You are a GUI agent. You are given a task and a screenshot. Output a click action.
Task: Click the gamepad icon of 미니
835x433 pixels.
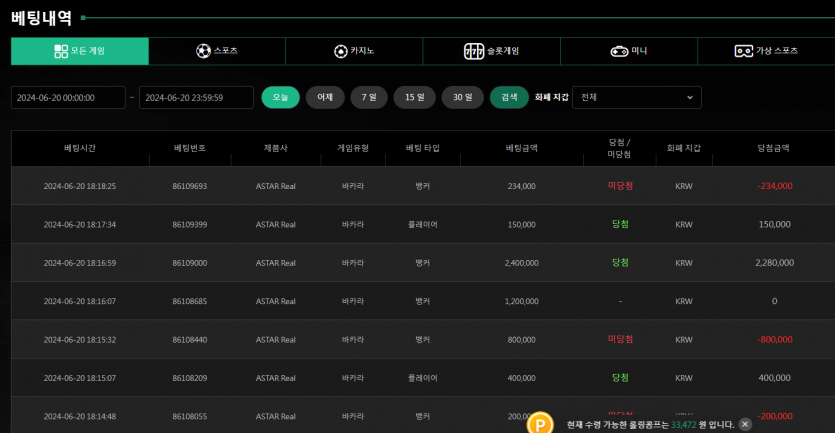pyautogui.click(x=619, y=51)
